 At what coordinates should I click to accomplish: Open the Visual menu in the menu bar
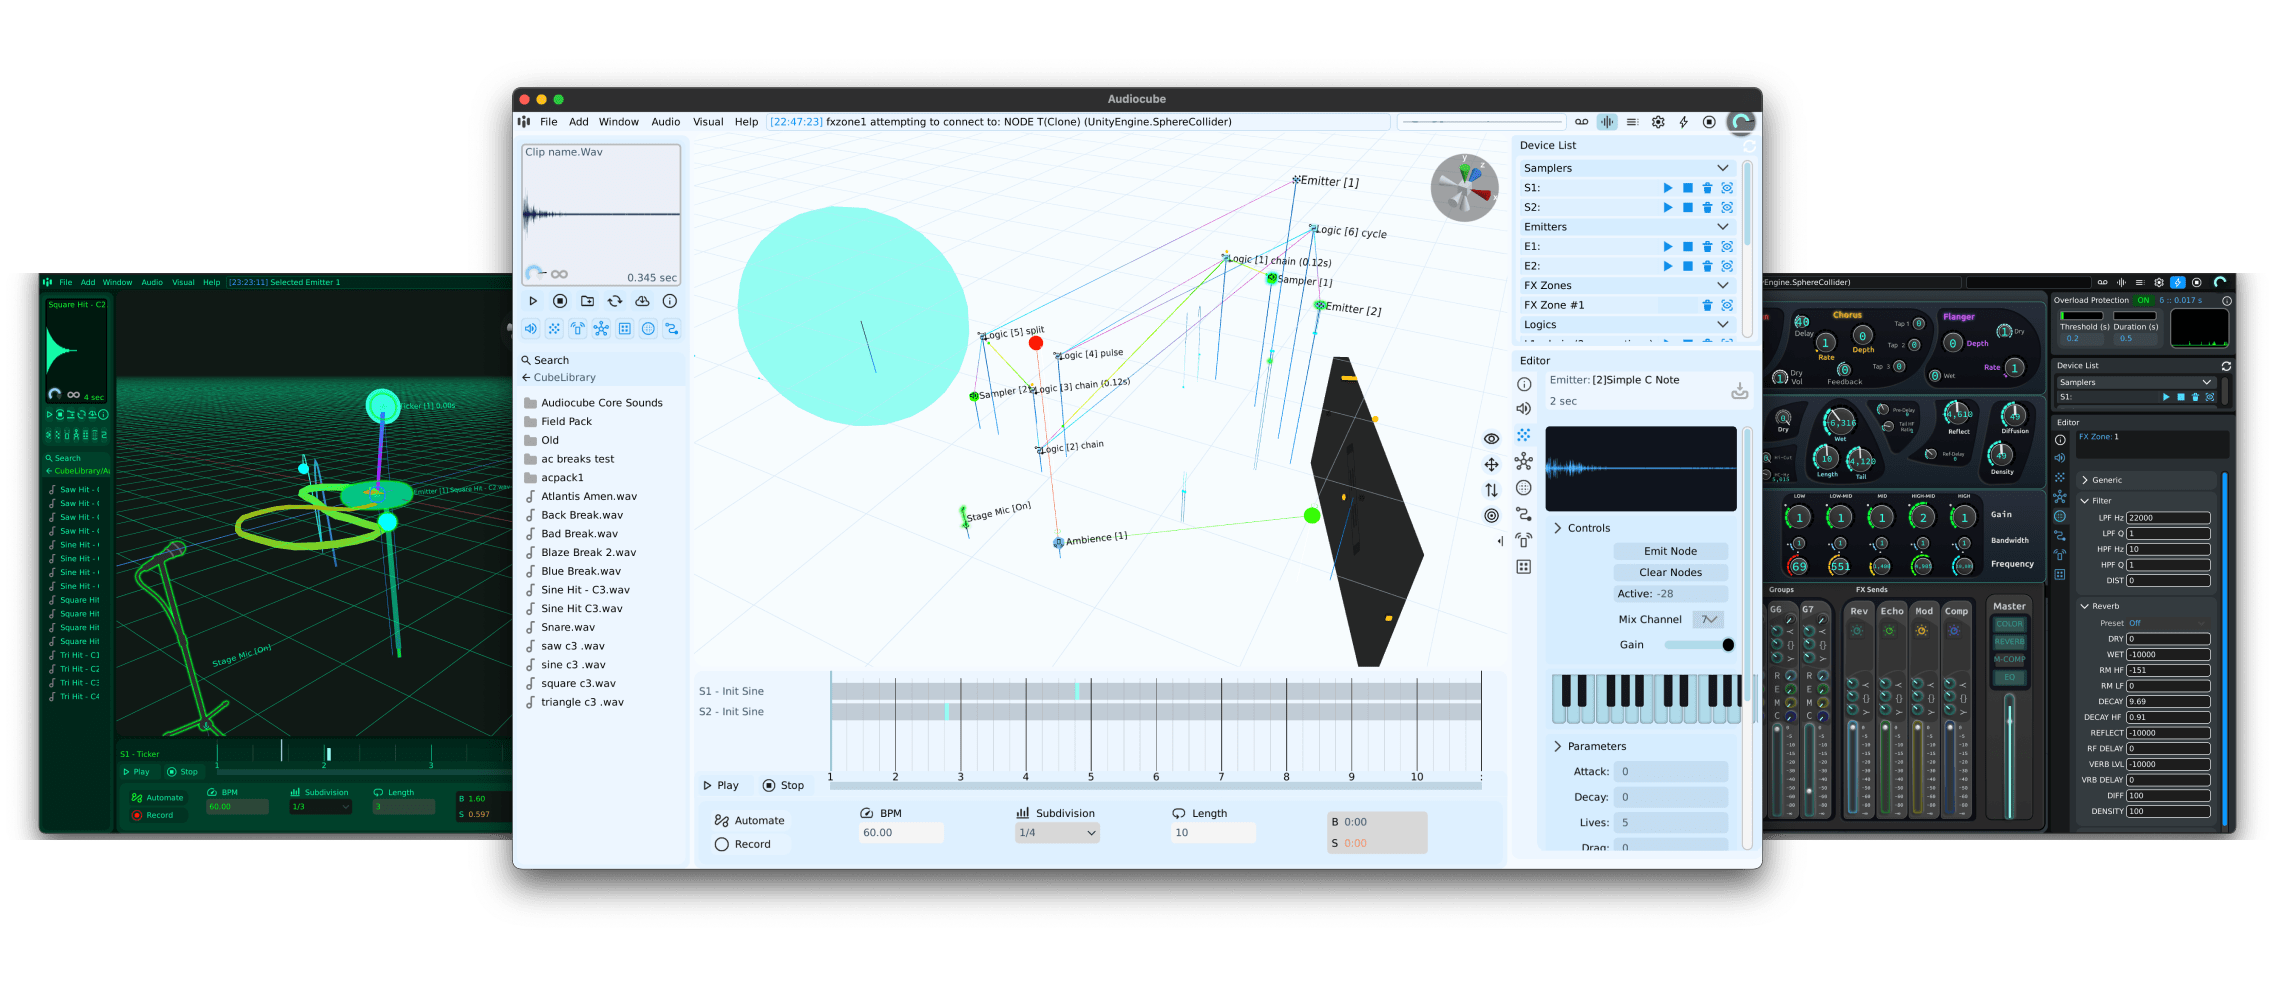pos(707,121)
